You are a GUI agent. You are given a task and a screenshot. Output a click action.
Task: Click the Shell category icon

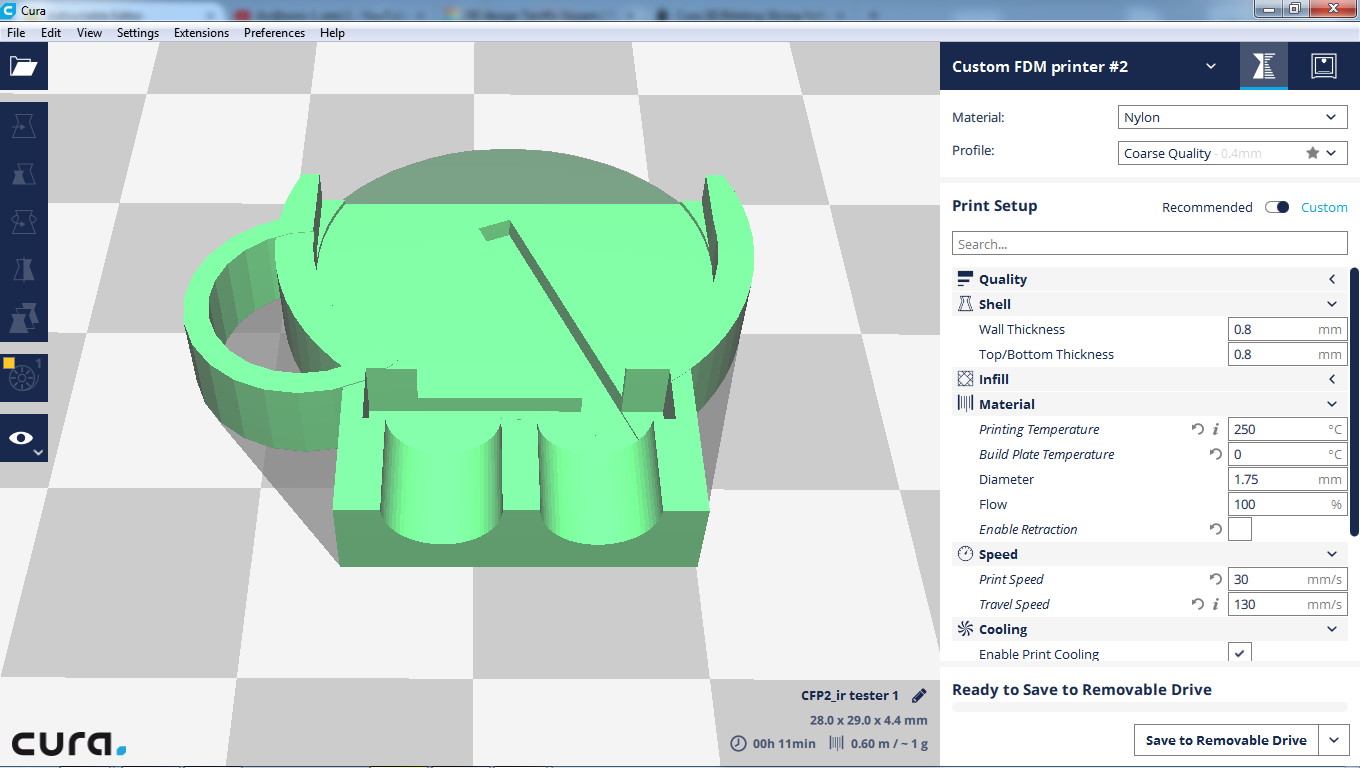[x=965, y=304]
